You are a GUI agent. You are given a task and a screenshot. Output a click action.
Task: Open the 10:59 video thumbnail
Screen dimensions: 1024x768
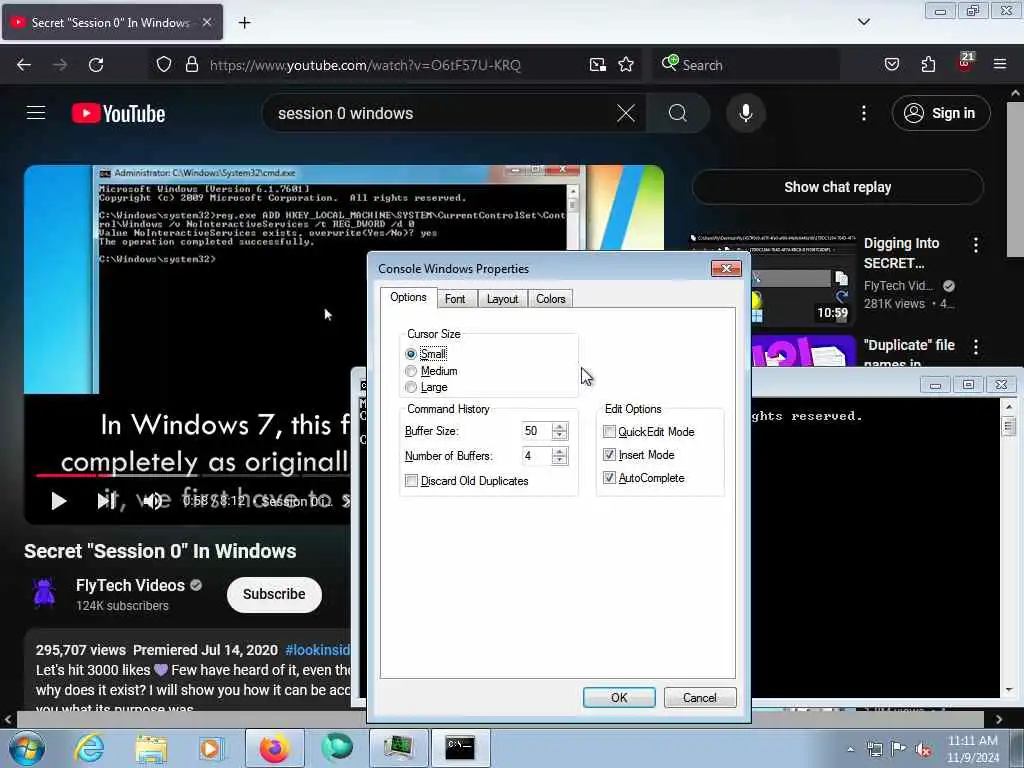click(803, 280)
